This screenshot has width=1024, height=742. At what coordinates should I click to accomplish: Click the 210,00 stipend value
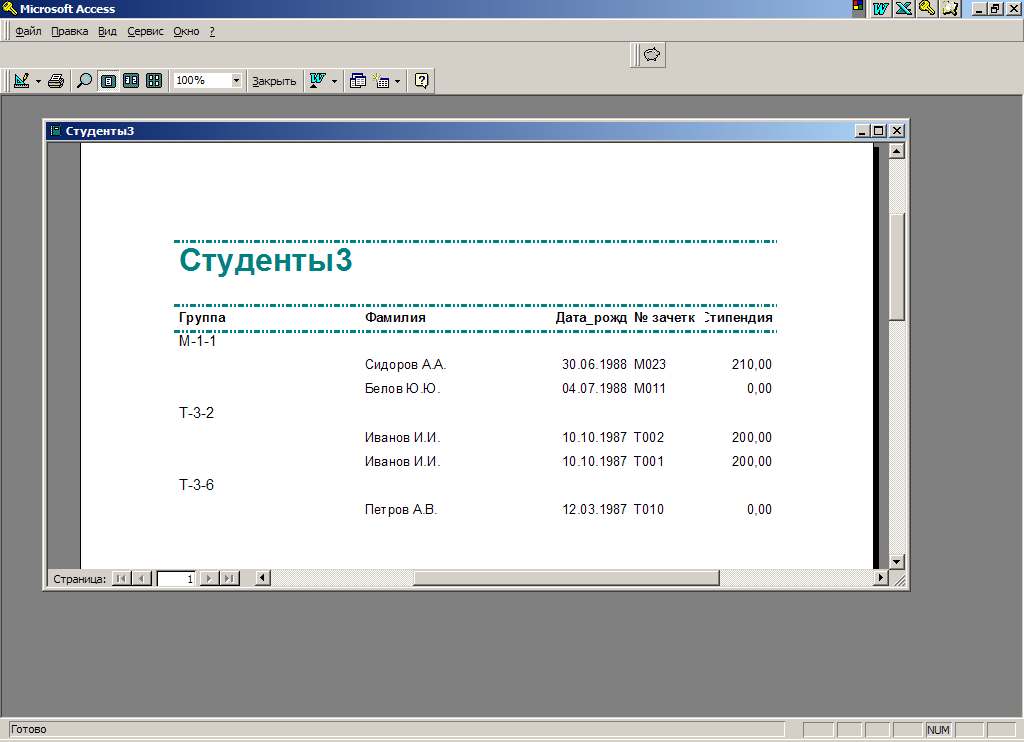pos(752,364)
